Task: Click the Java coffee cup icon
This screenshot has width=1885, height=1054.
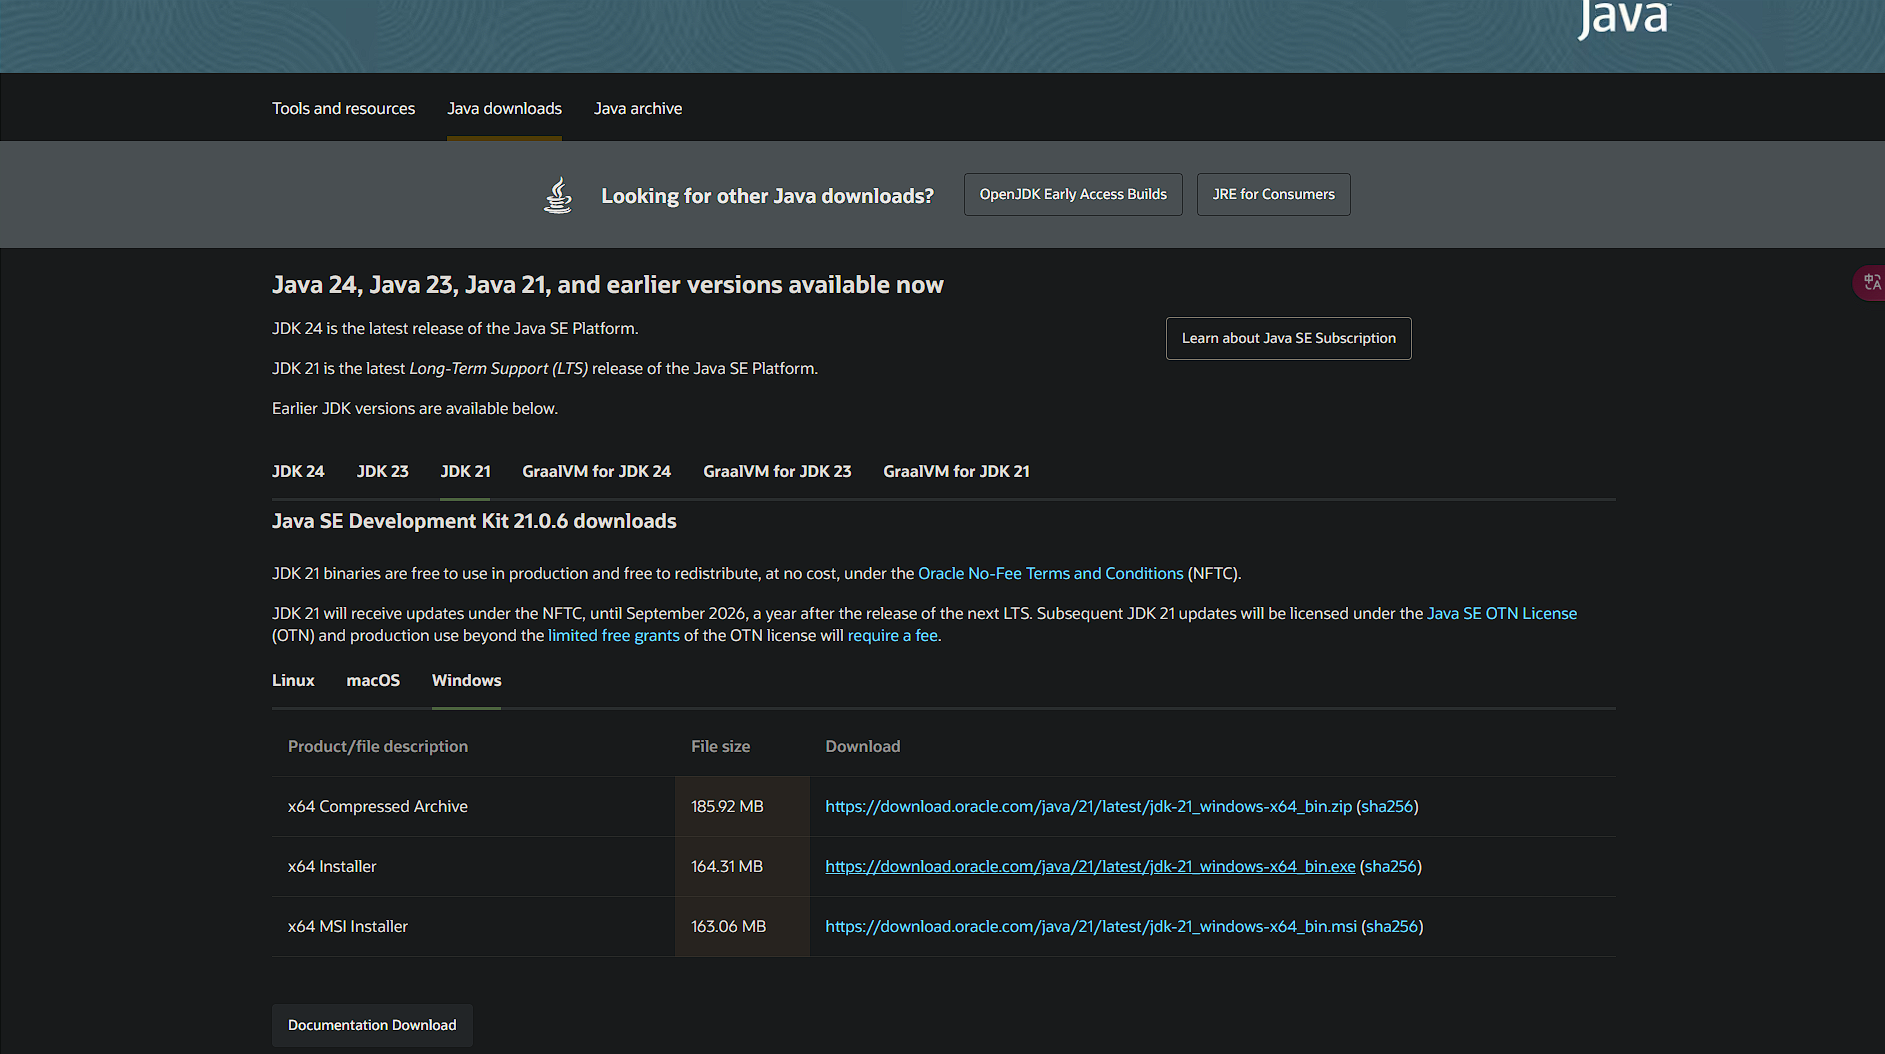Action: point(558,195)
